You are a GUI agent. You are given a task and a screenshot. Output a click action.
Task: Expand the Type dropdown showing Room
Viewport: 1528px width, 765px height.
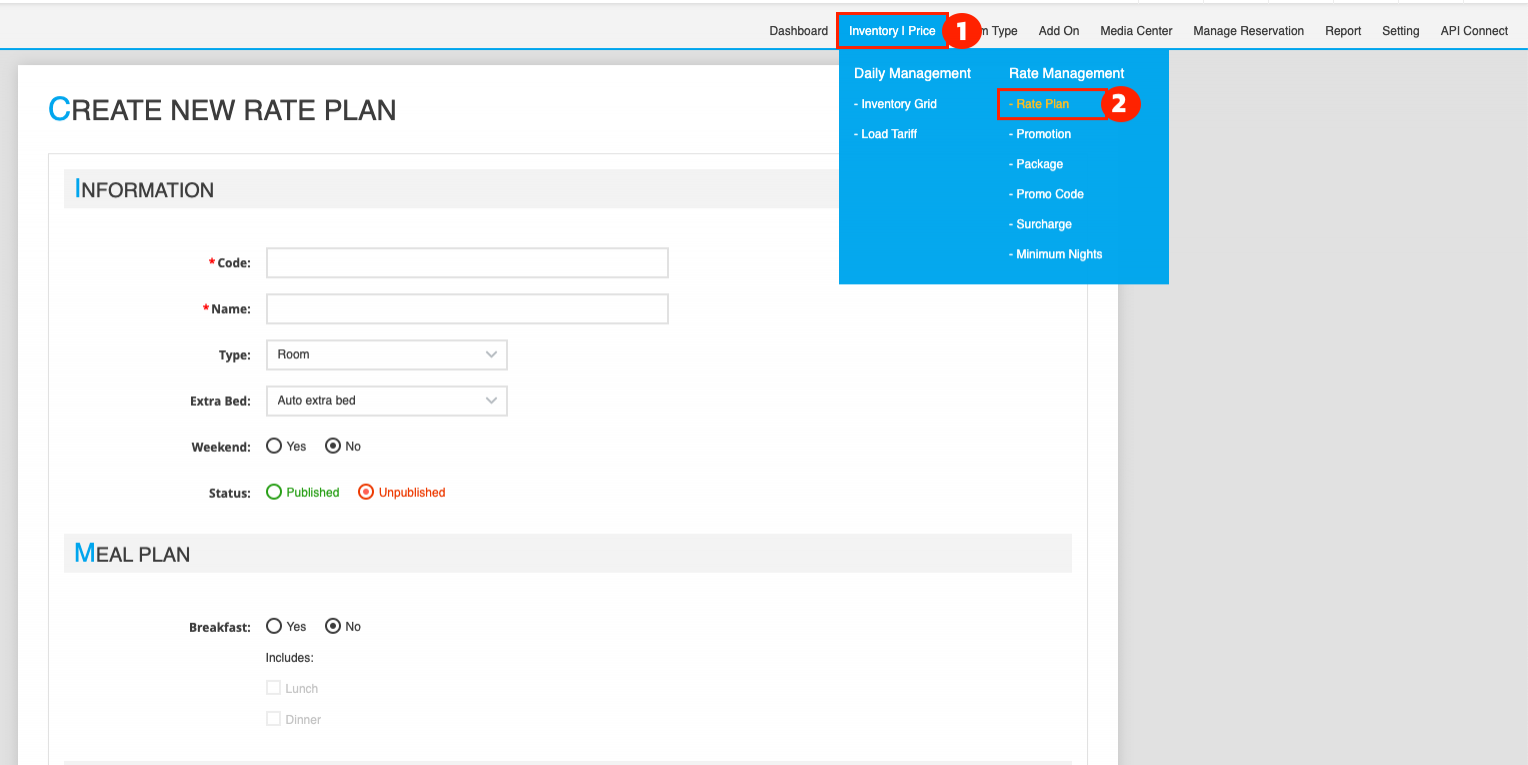click(386, 355)
